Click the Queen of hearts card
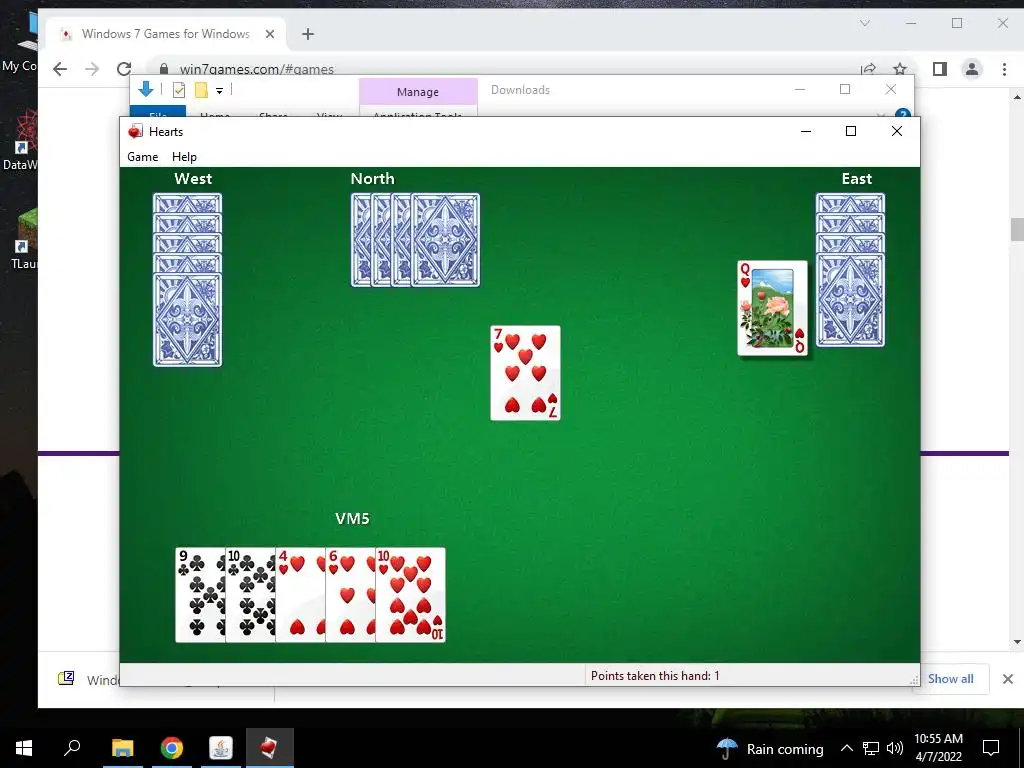The height and width of the screenshot is (768, 1024). click(773, 308)
